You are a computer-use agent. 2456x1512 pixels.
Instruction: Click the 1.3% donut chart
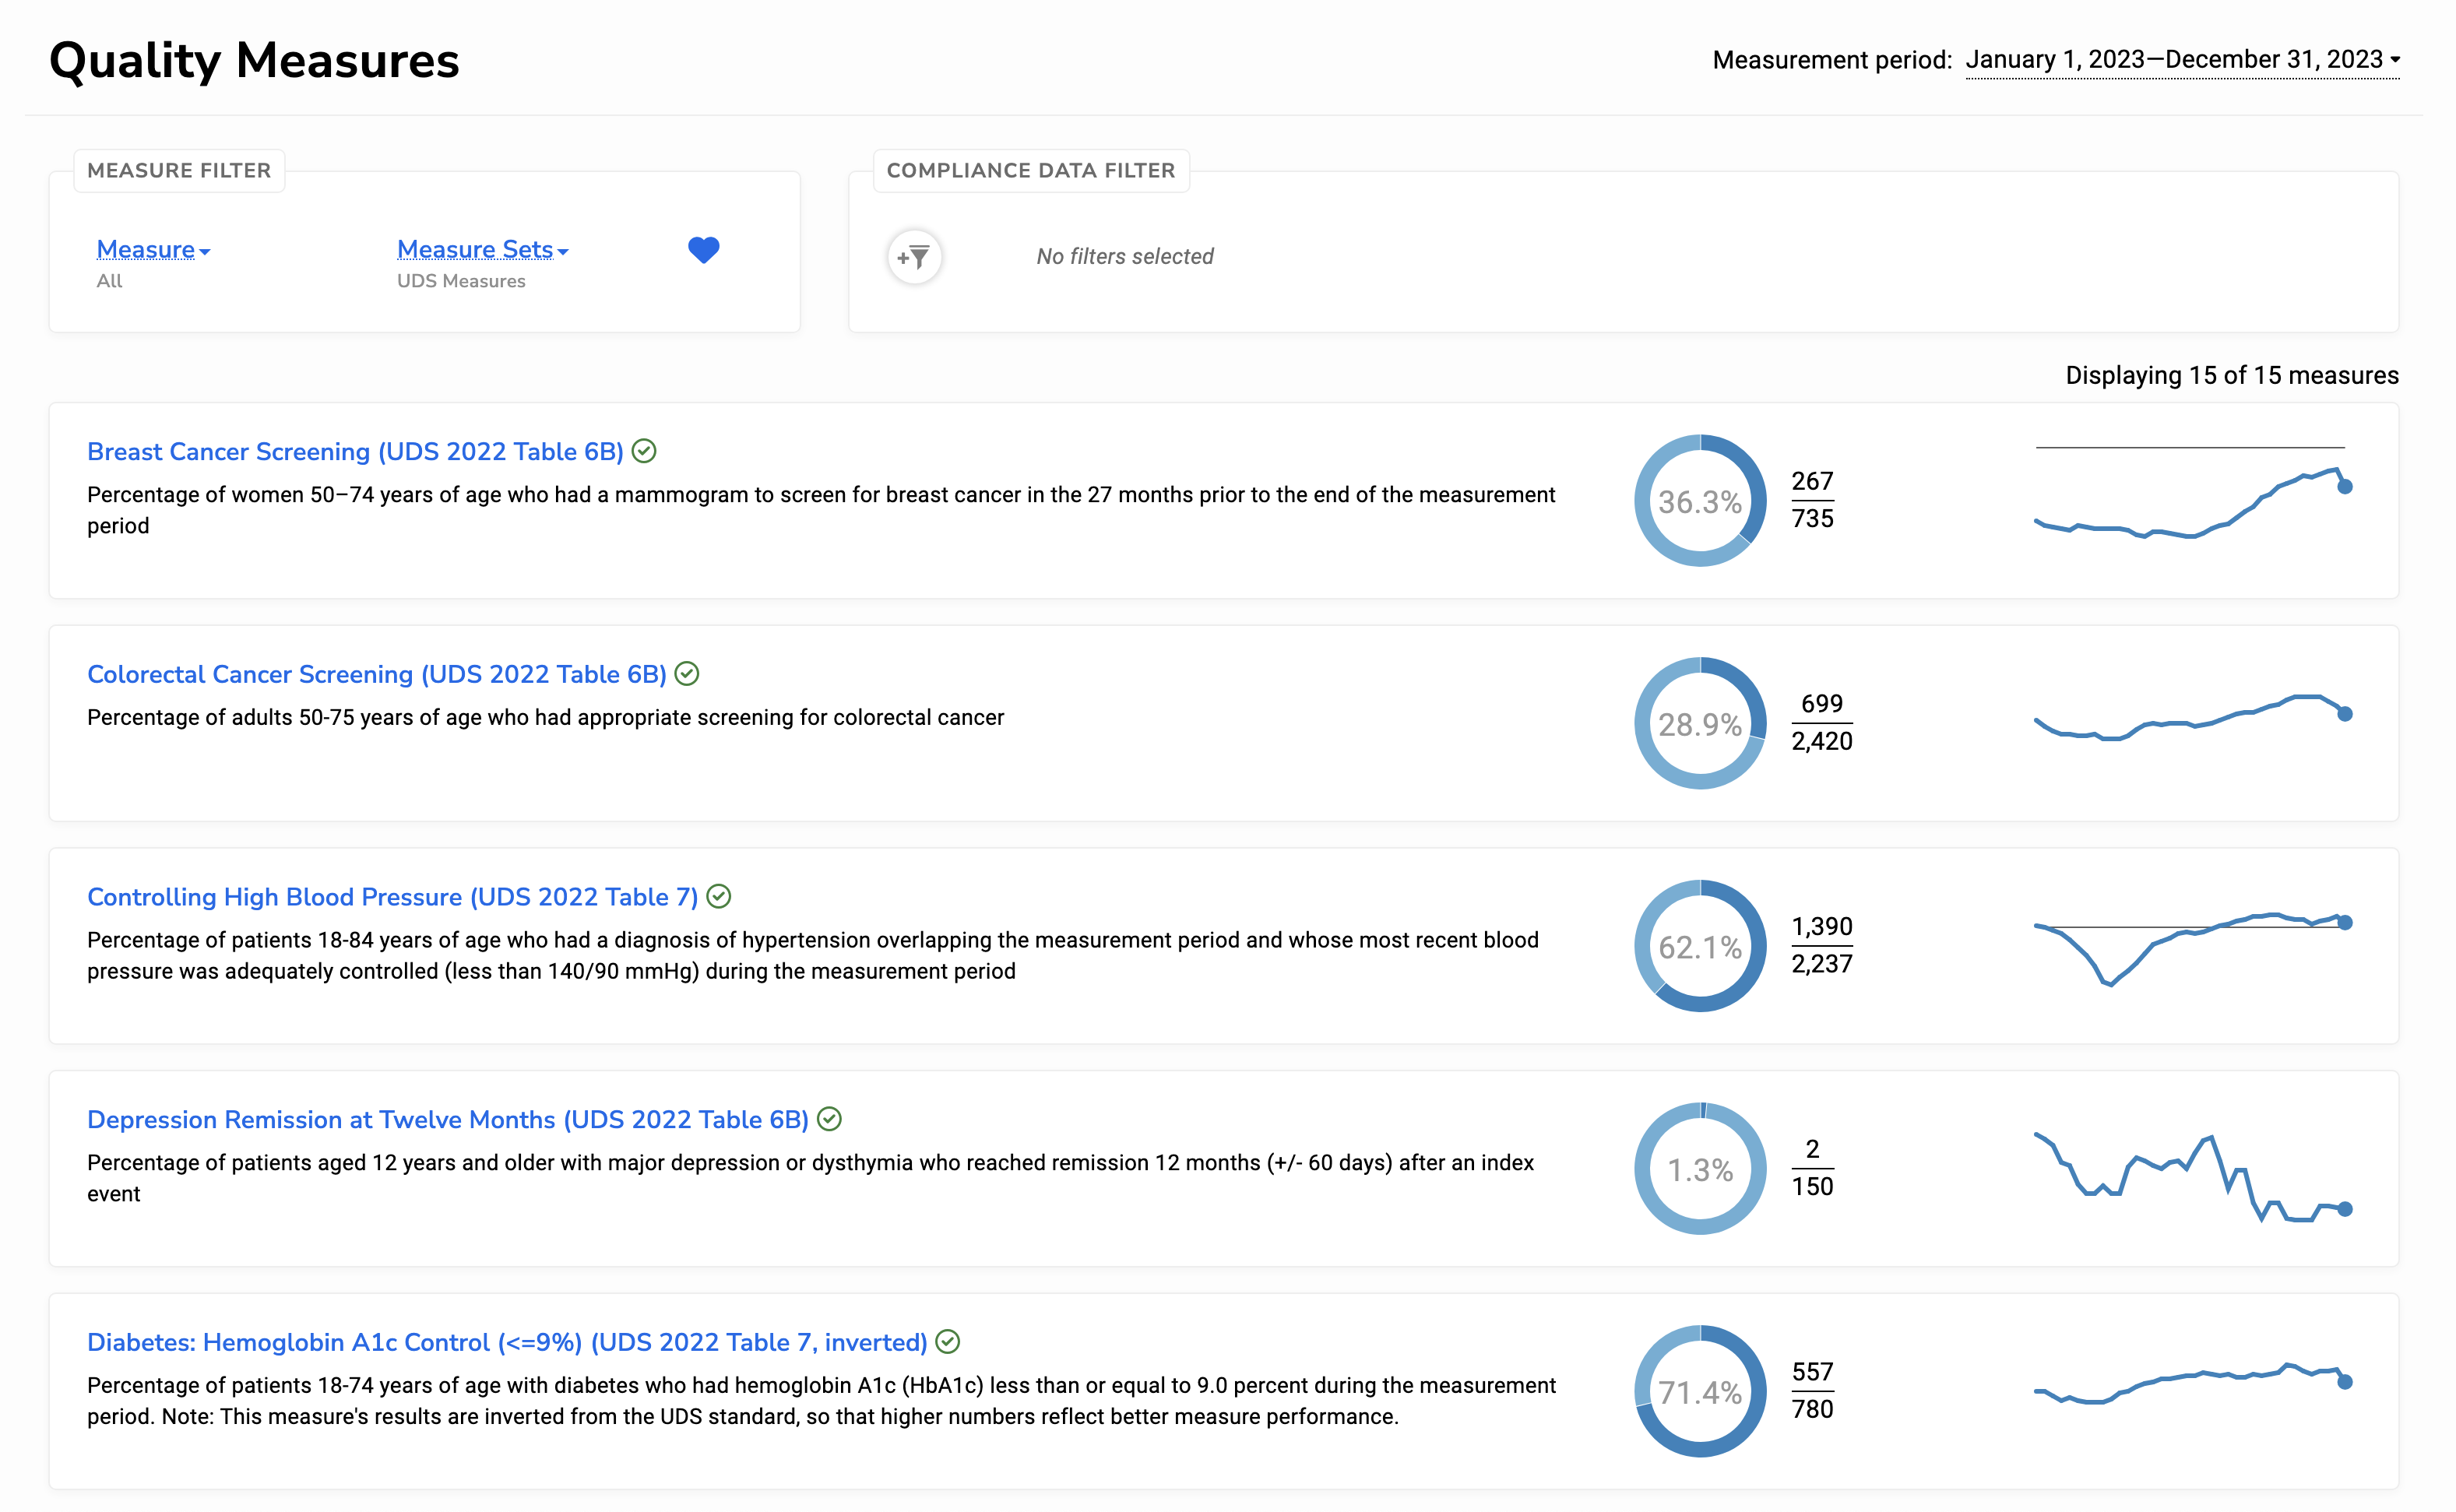pos(1699,1170)
